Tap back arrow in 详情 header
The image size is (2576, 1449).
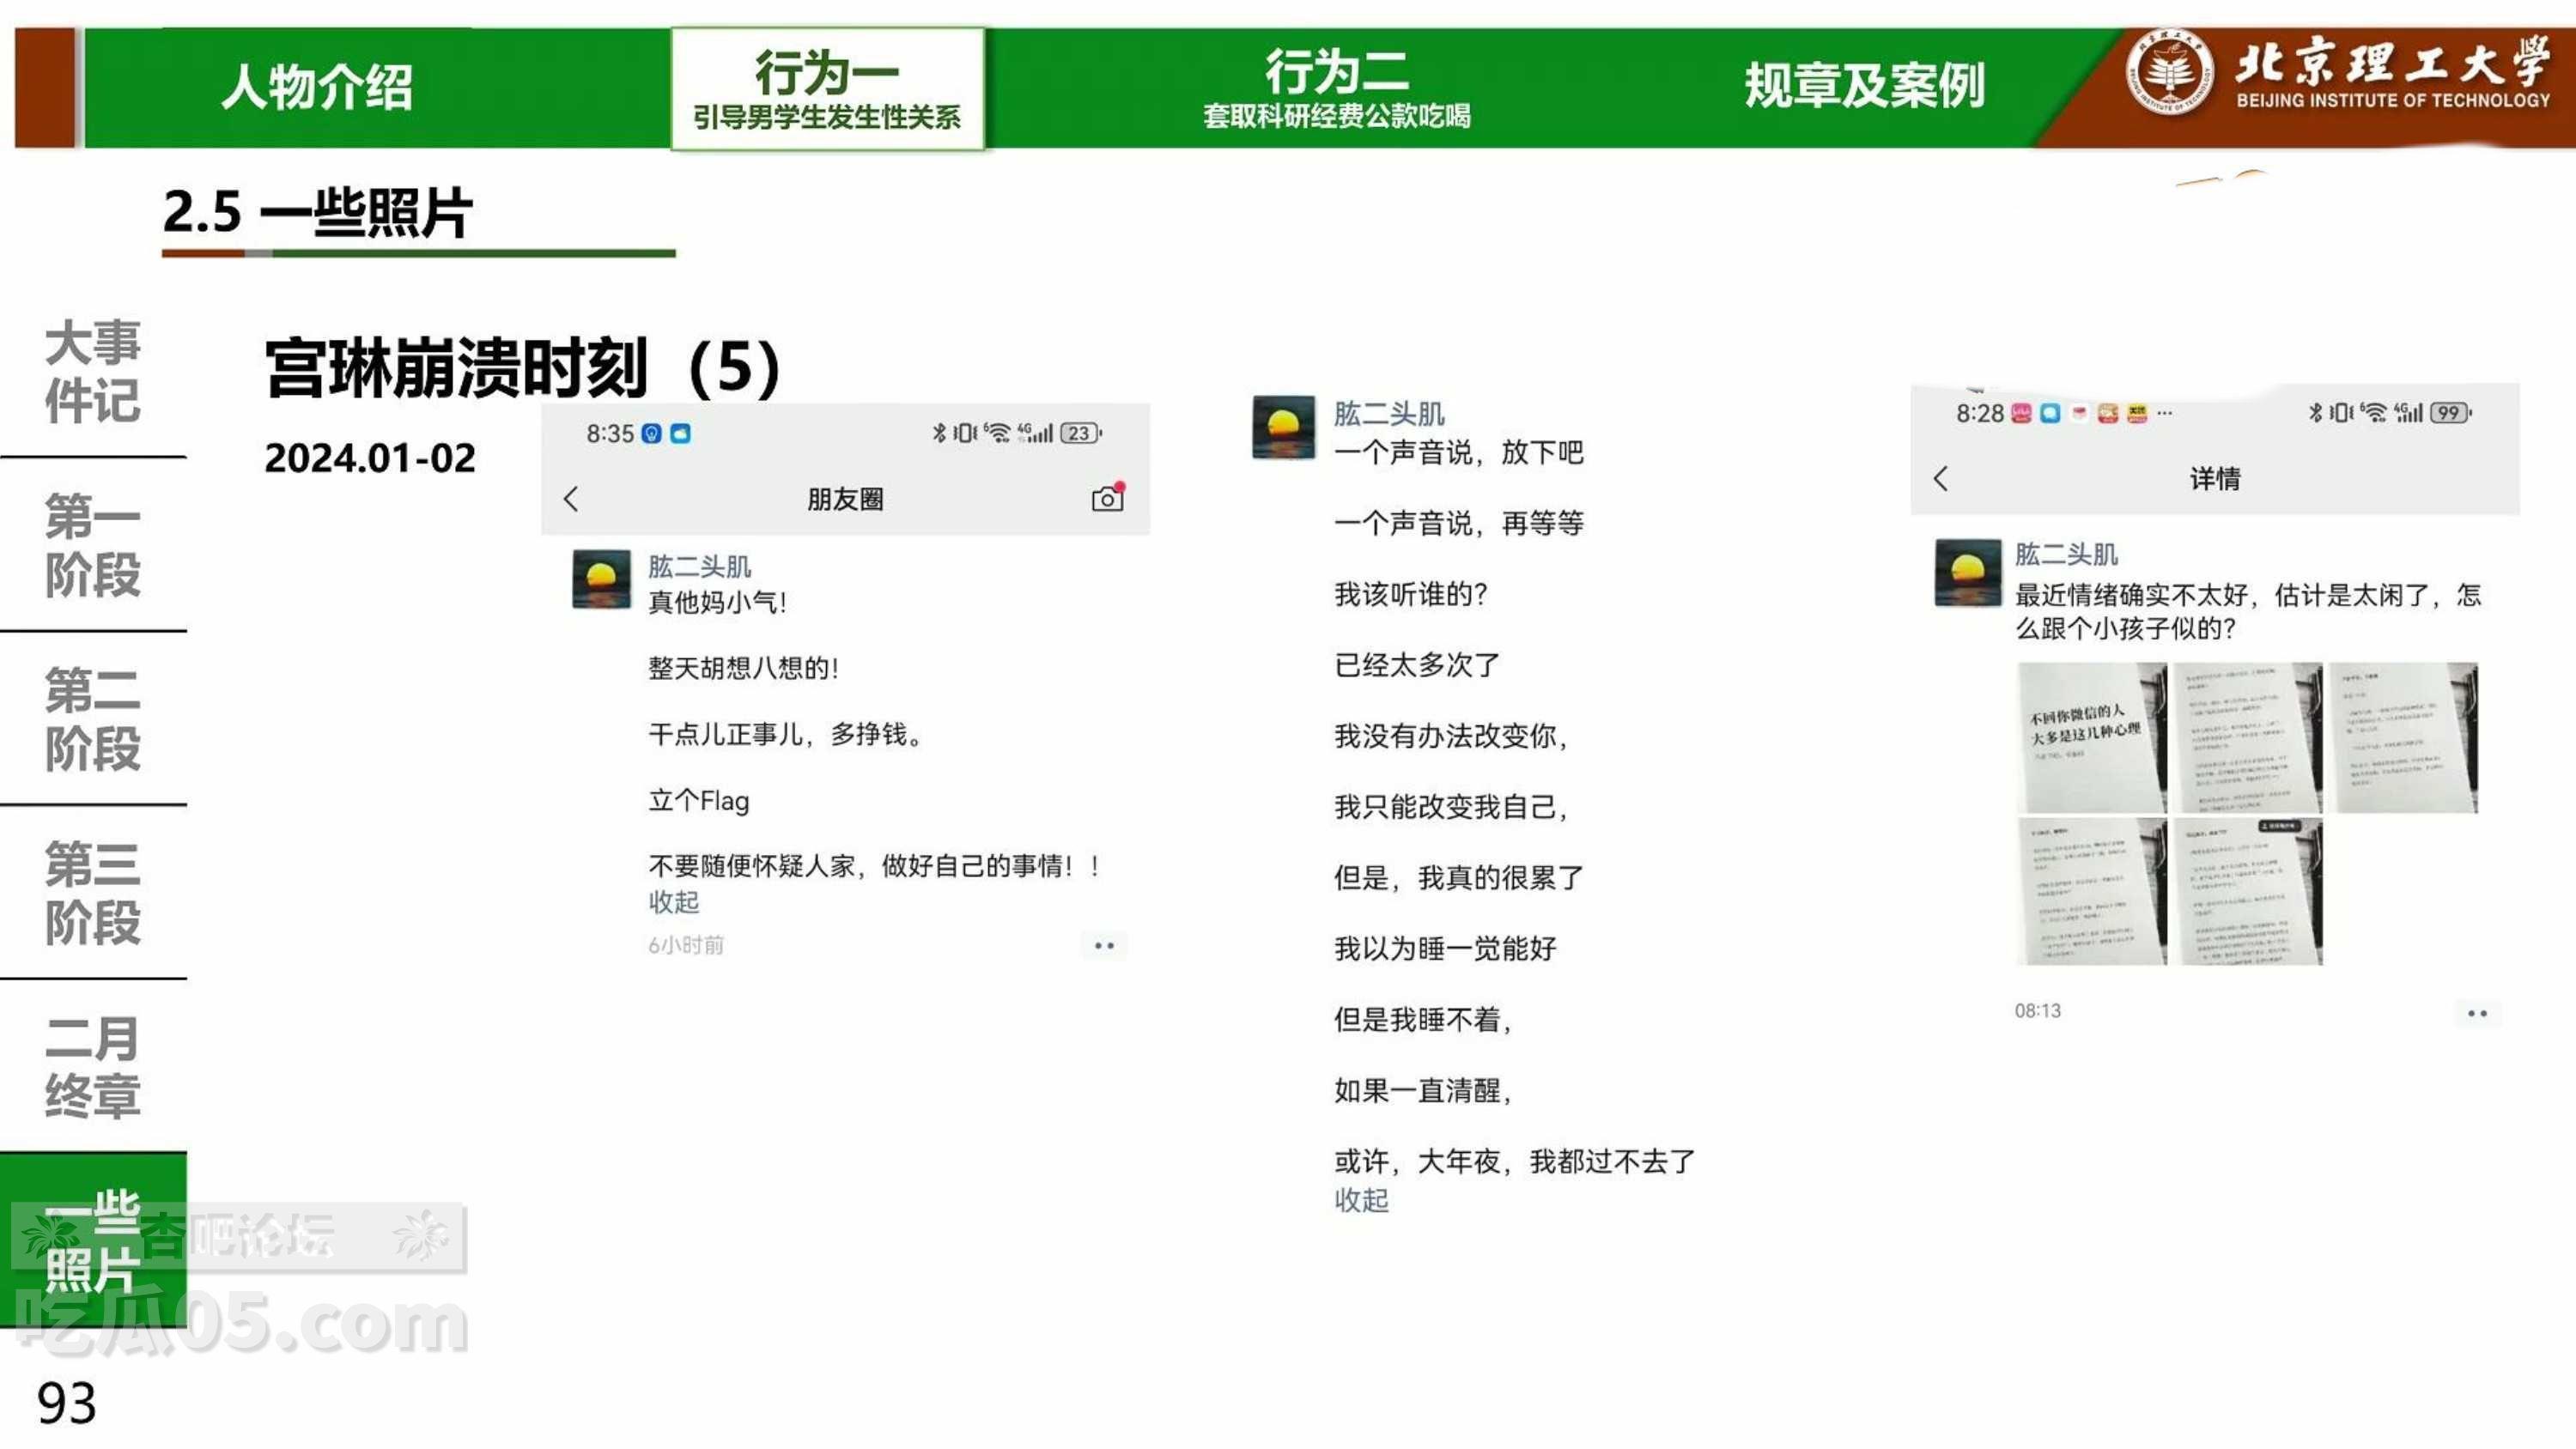pyautogui.click(x=1941, y=478)
